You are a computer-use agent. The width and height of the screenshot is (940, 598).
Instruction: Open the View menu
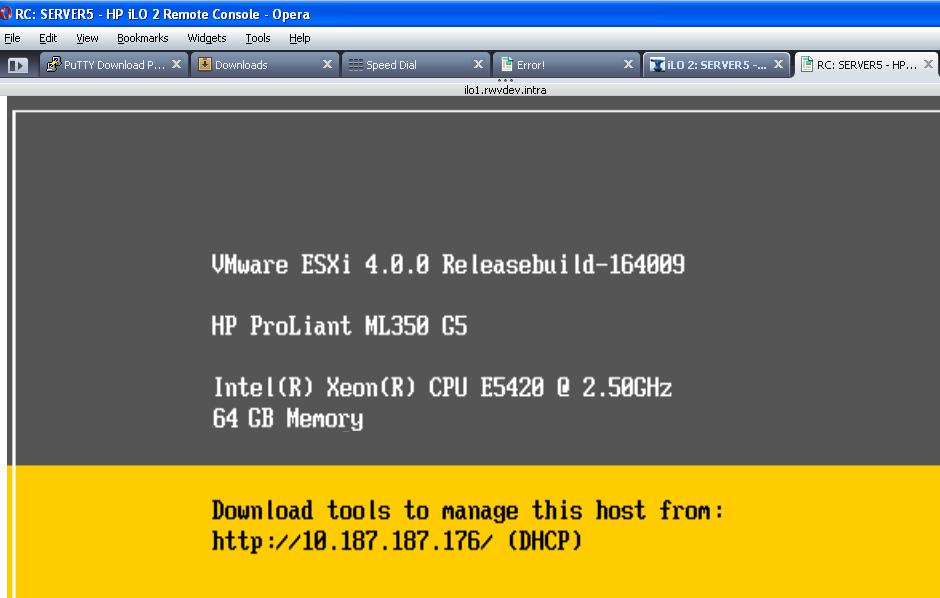click(87, 38)
